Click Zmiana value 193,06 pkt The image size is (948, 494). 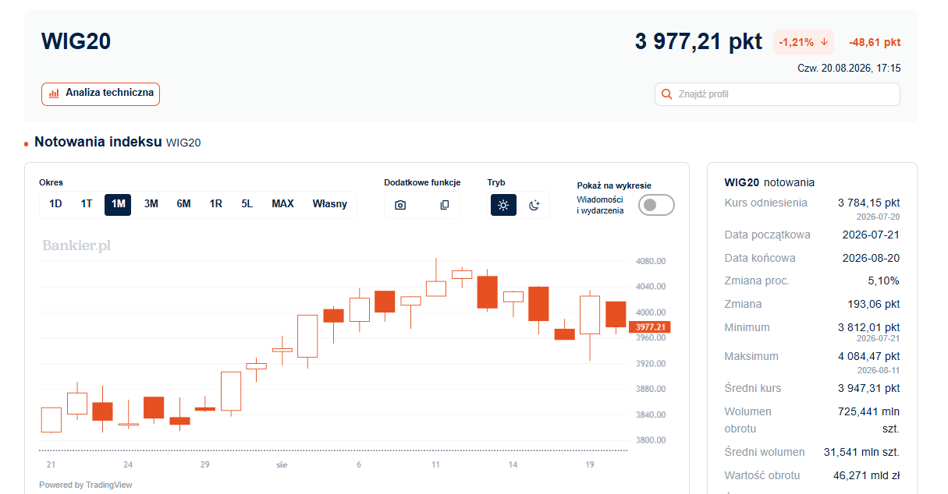pyautogui.click(x=874, y=304)
